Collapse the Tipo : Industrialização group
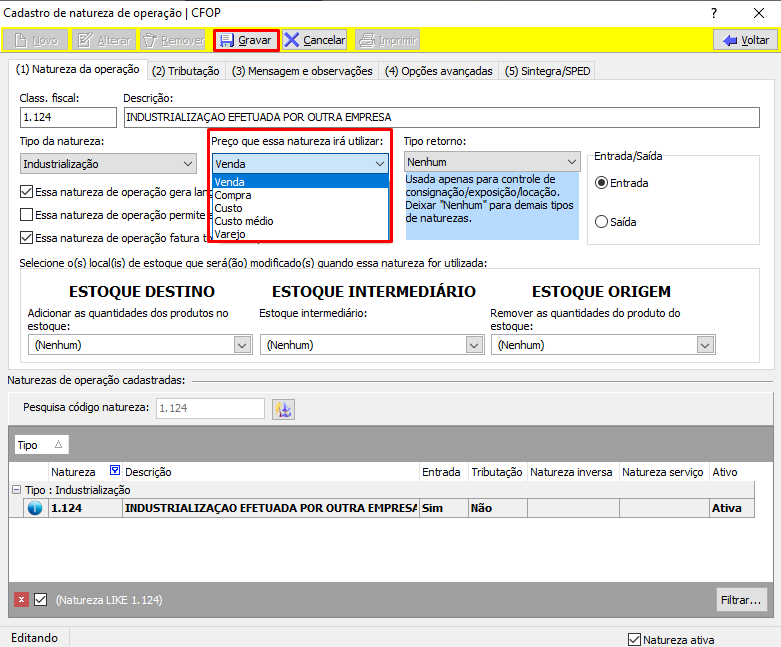 click(16, 490)
